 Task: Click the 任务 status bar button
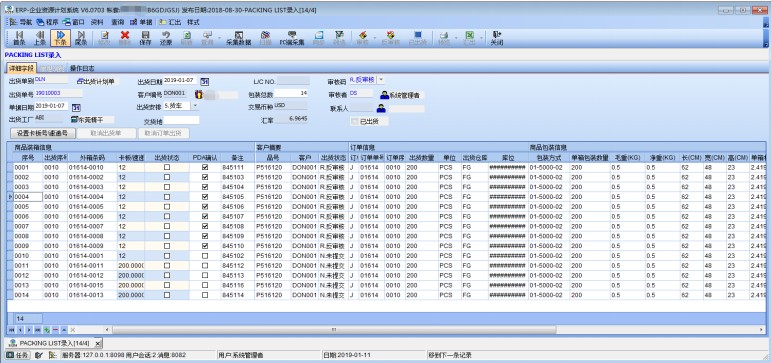click(x=18, y=354)
